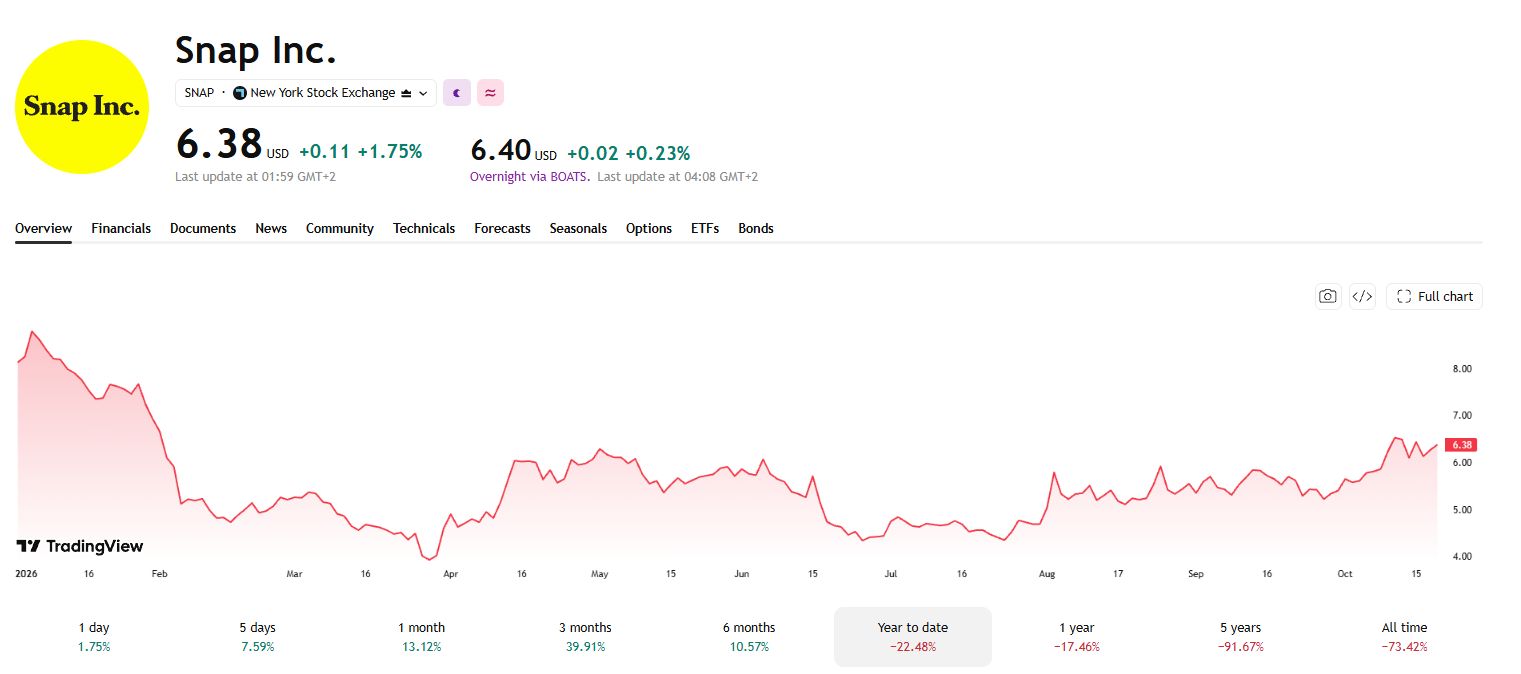
Task: Select the 1 day range
Action: coord(94,636)
